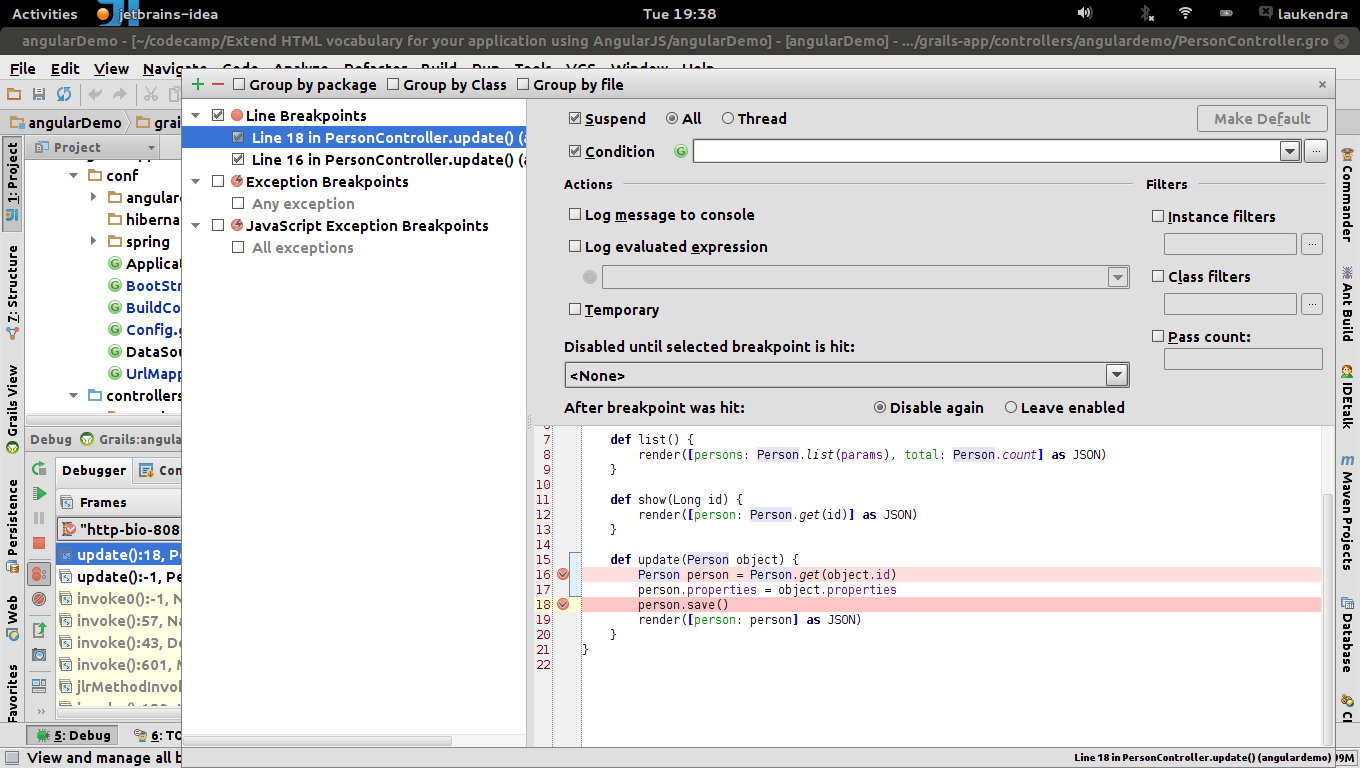1360x768 pixels.
Task: Click the red minus remove breakpoint icon
Action: tap(217, 85)
